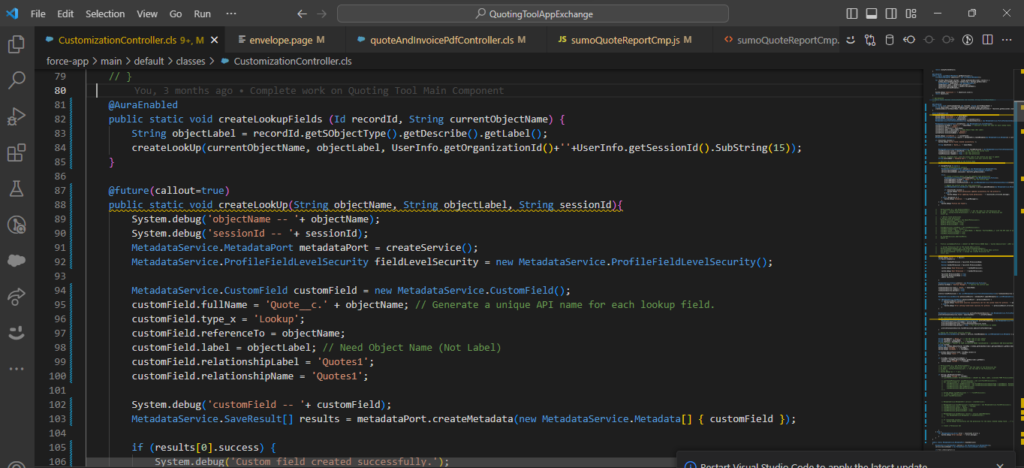The image size is (1024, 468).
Task: Toggle the bottom Panel layout button
Action: click(871, 14)
